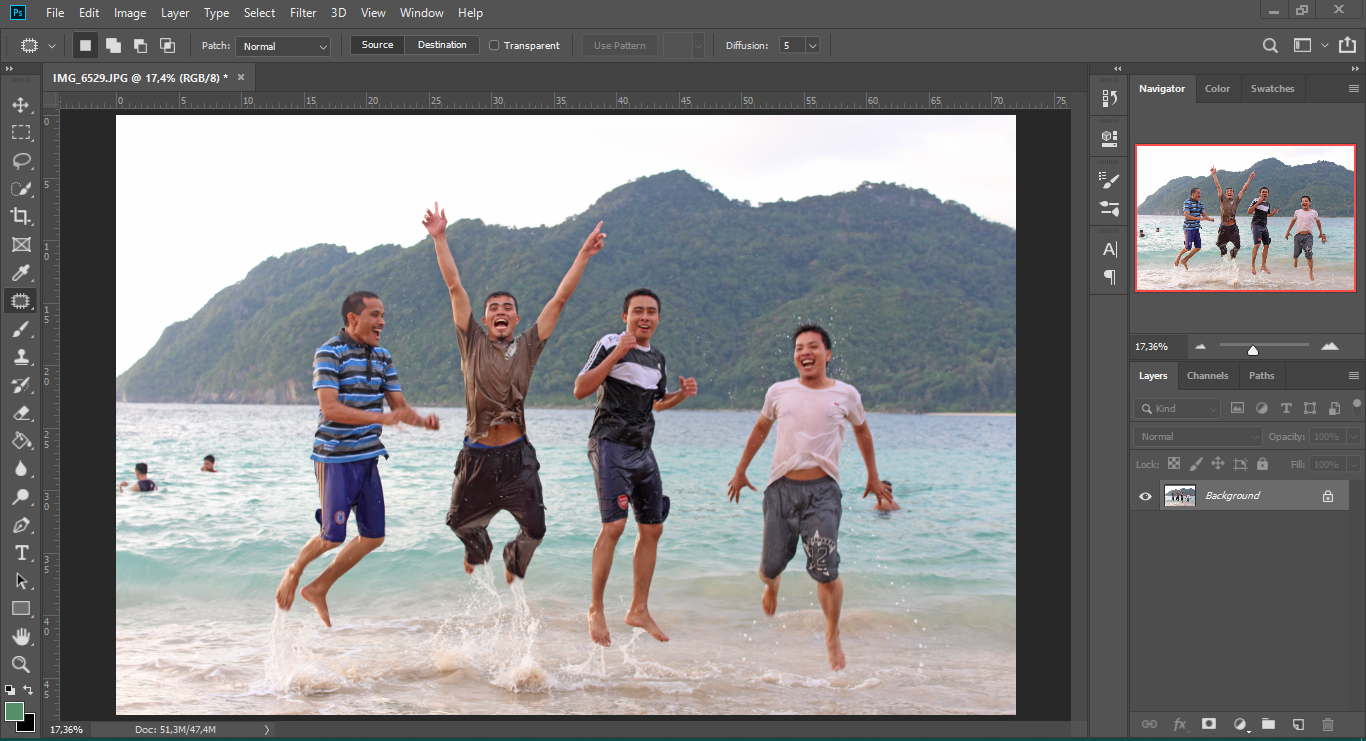
Task: Click the foreground color swatch
Action: (14, 711)
